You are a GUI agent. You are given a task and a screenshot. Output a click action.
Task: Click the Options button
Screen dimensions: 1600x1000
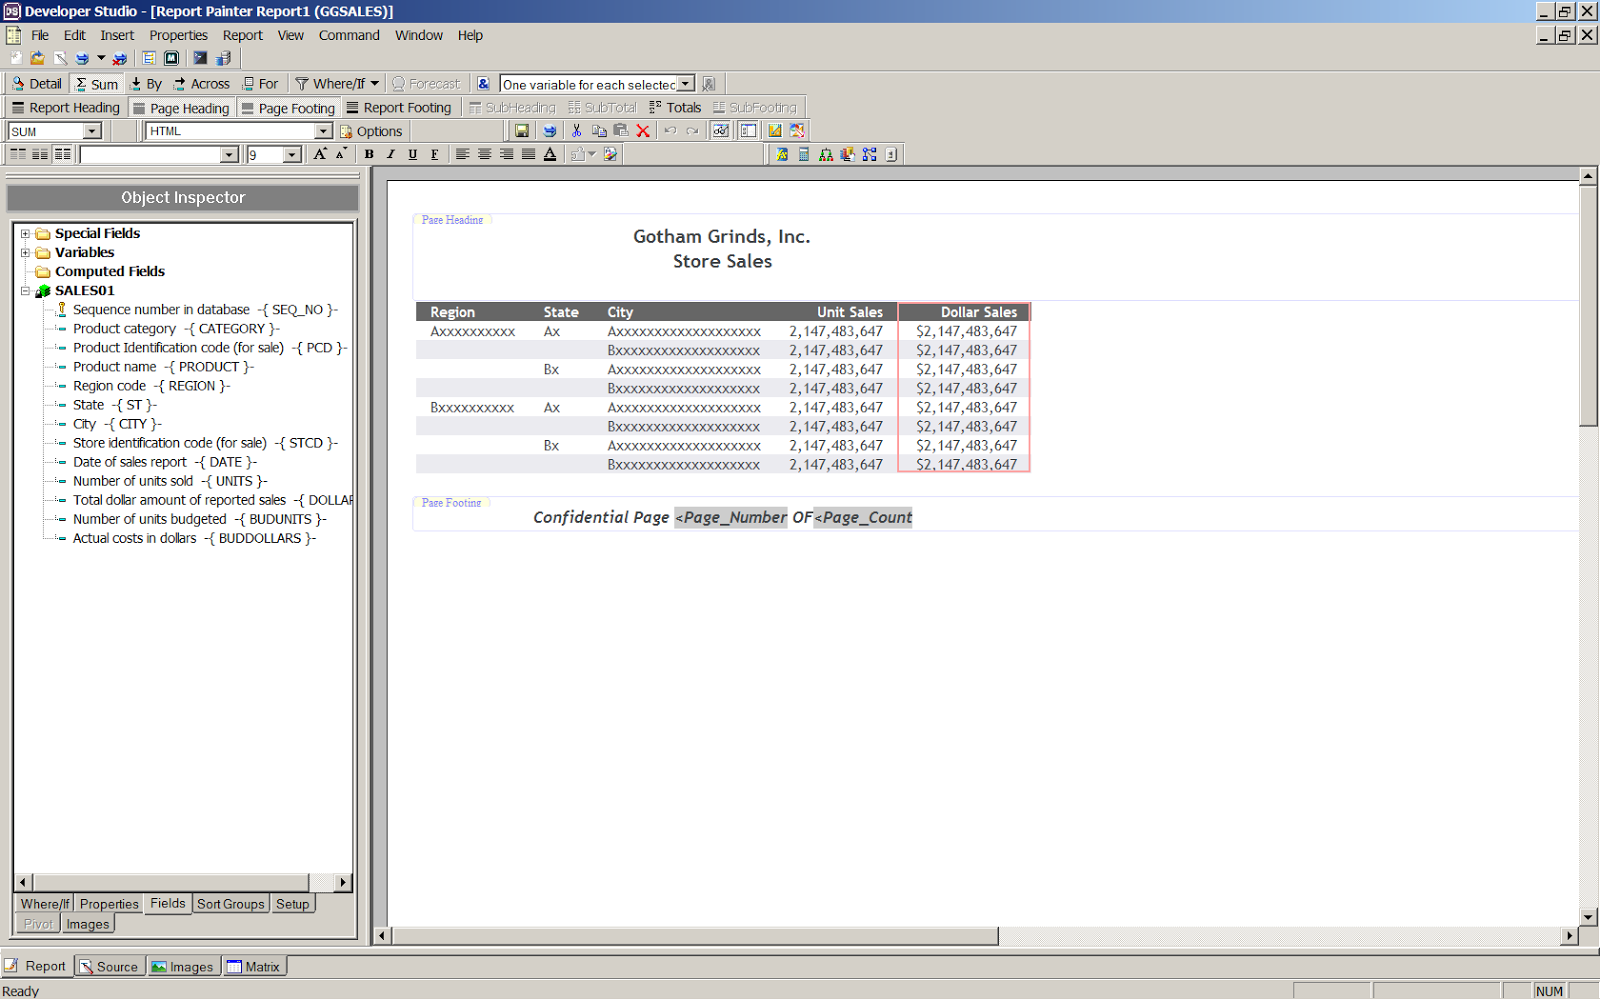pyautogui.click(x=371, y=131)
